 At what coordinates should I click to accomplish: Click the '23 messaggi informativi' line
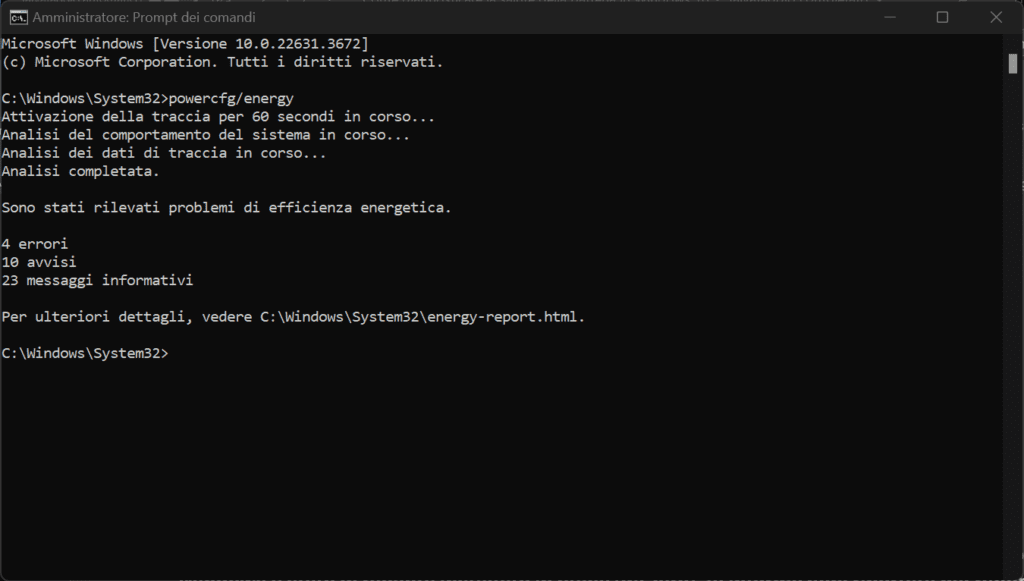[97, 281]
